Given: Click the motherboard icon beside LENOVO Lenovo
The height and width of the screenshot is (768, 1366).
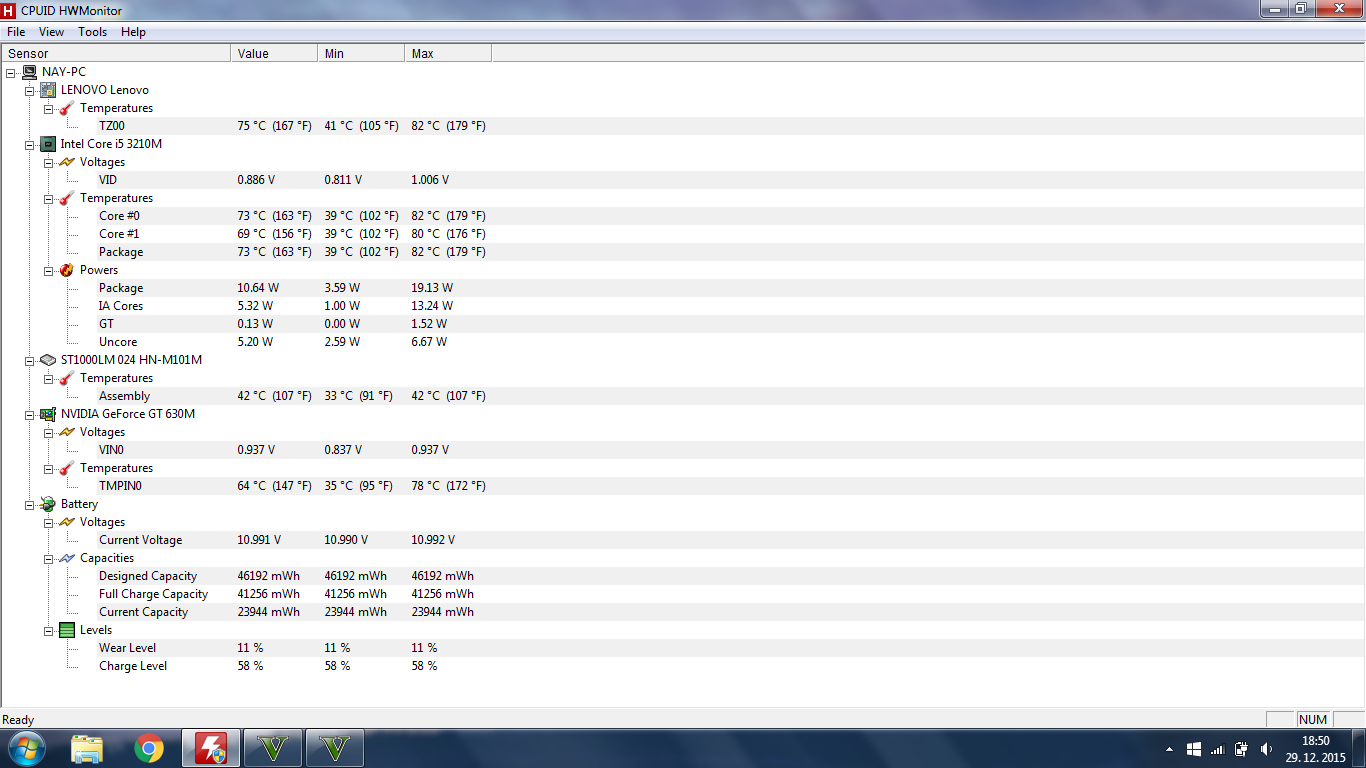Looking at the screenshot, I should [48, 90].
